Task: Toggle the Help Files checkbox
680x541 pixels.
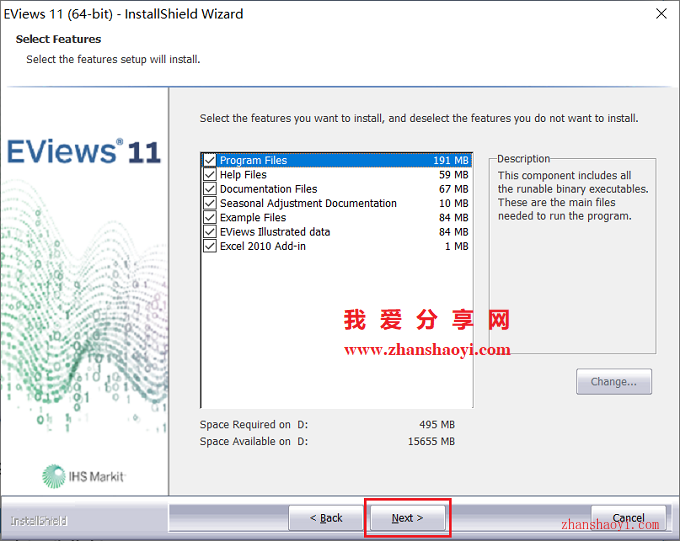Action: pyautogui.click(x=210, y=174)
